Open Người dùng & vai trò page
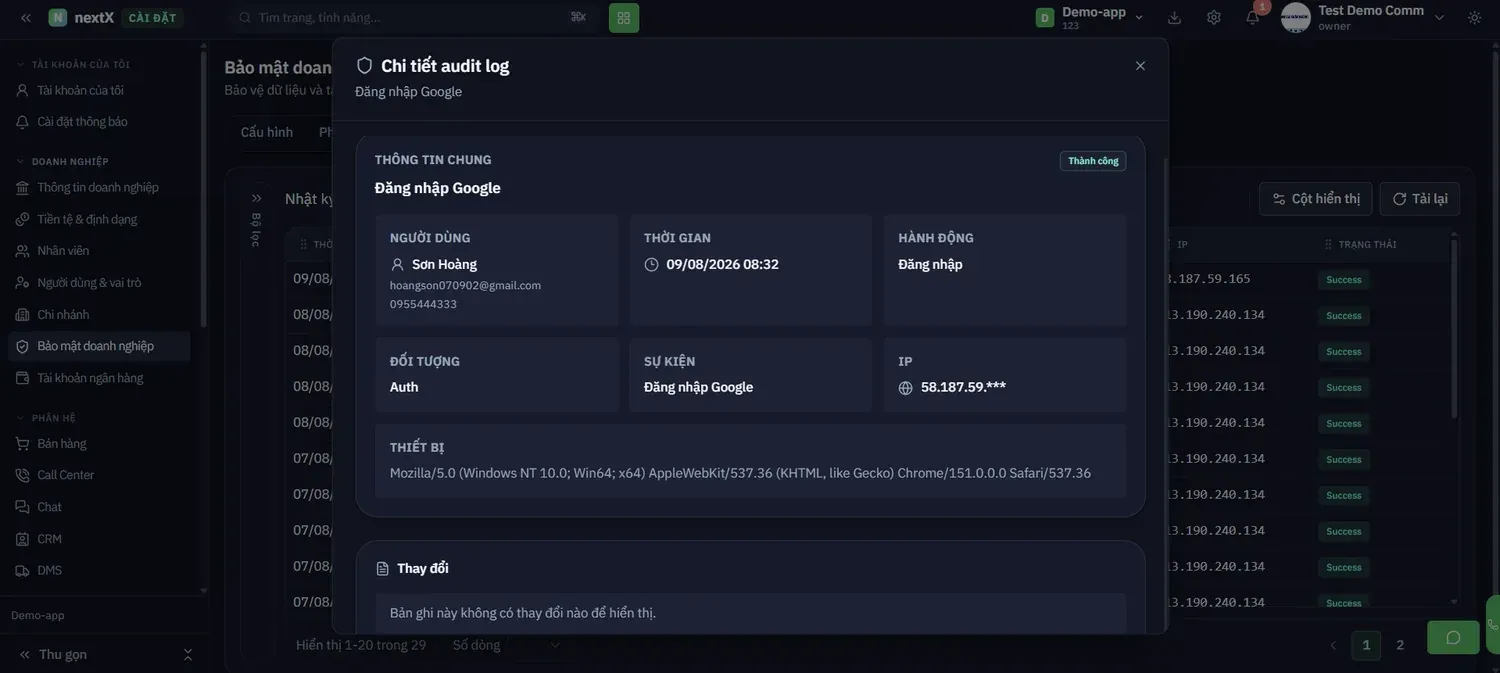 (x=99, y=283)
